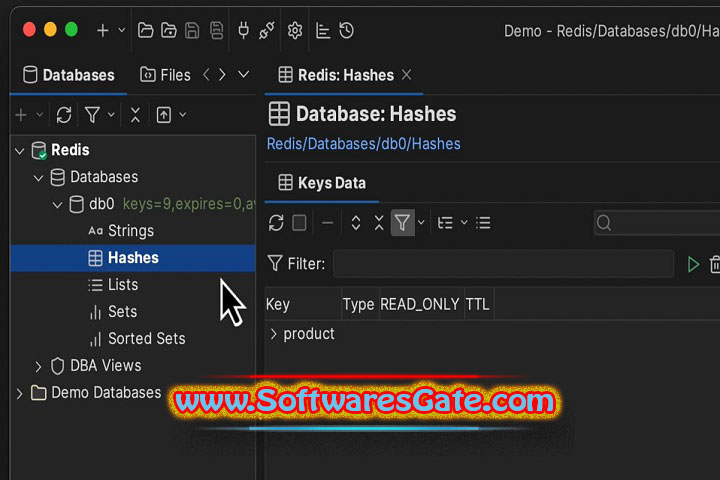Image resolution: width=720 pixels, height=480 pixels.
Task: Collapse all nodes in Databases panel
Action: tap(135, 115)
